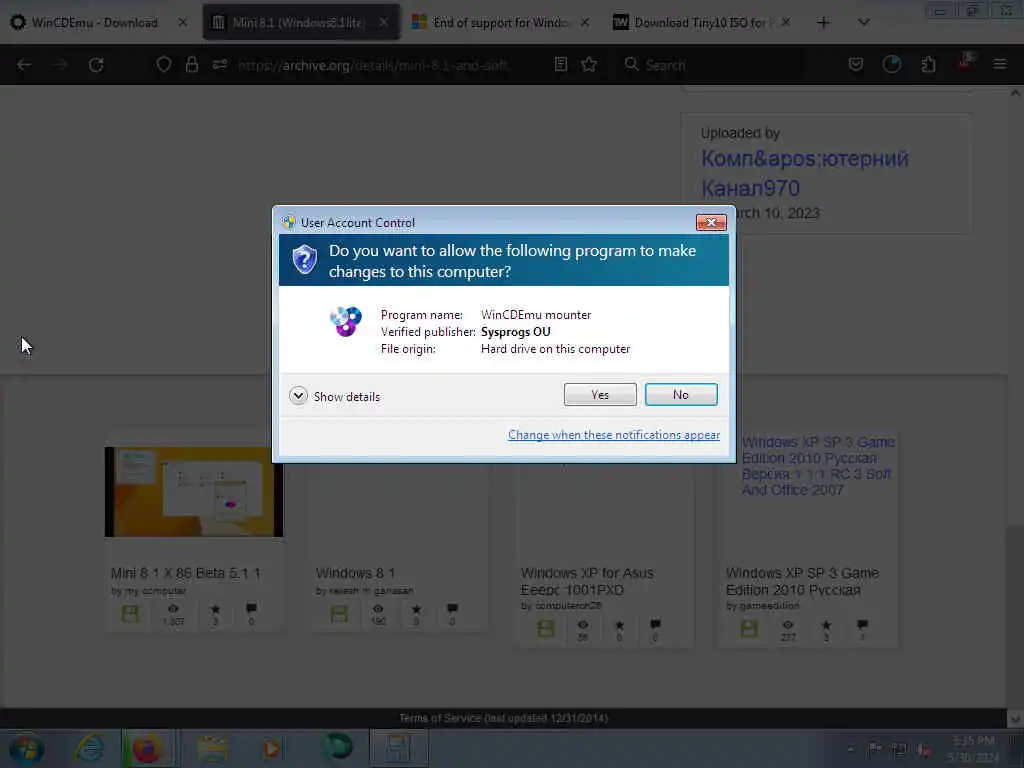Screen dimensions: 1024x768
Task: Open Firefox application menu hamburger
Action: point(999,65)
